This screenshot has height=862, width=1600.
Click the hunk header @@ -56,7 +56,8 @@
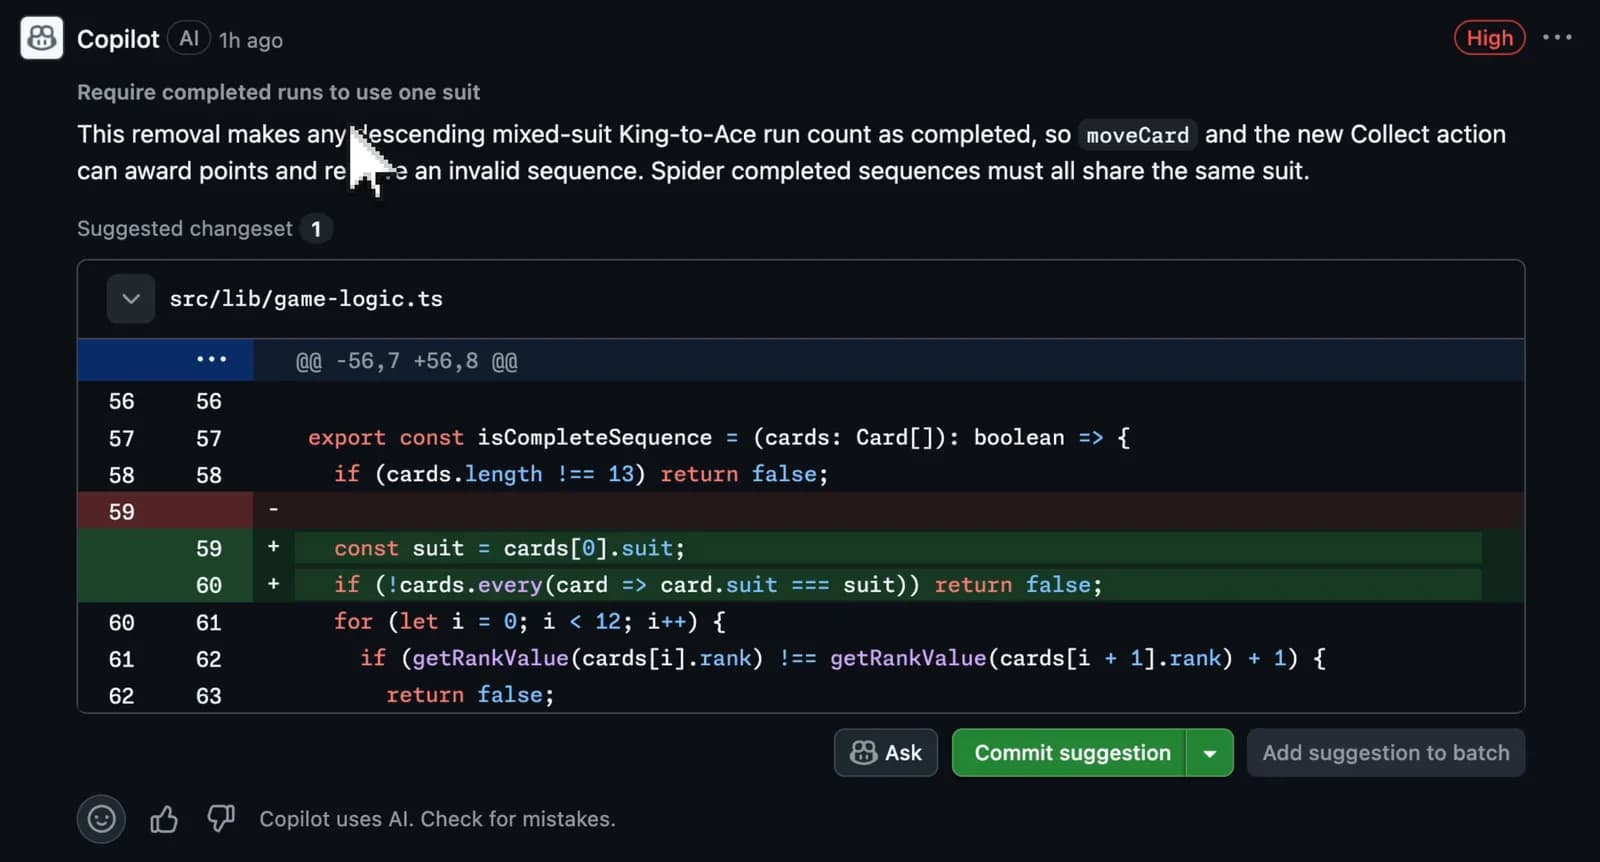[x=407, y=361]
